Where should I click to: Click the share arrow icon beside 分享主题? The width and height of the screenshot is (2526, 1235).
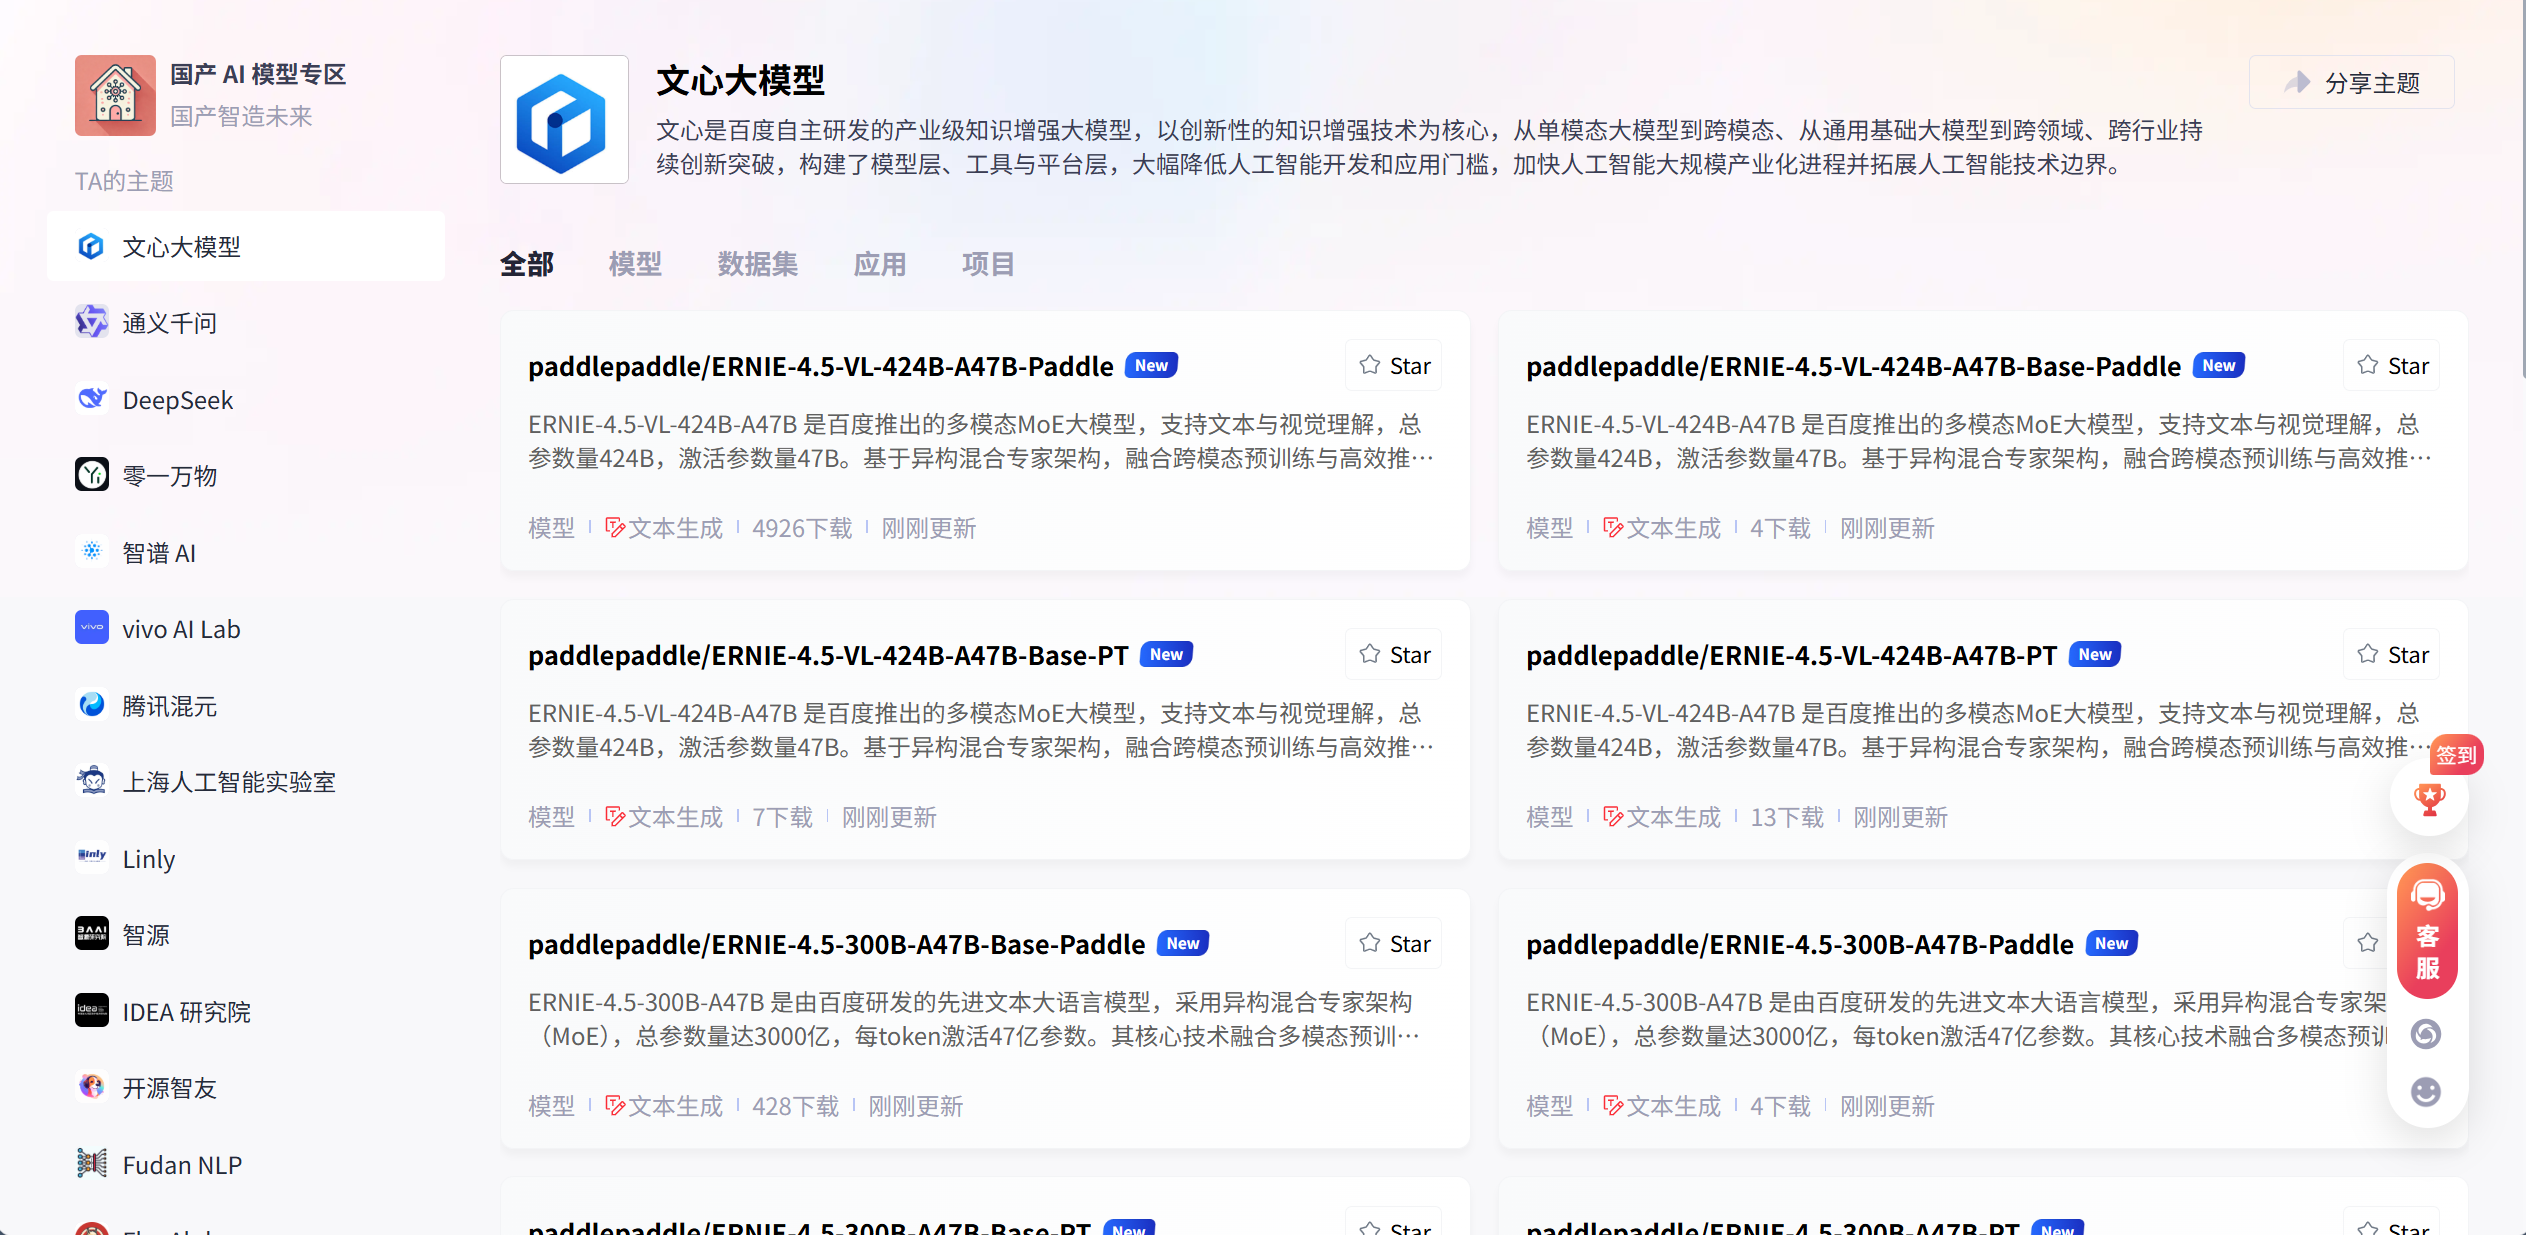(2297, 82)
